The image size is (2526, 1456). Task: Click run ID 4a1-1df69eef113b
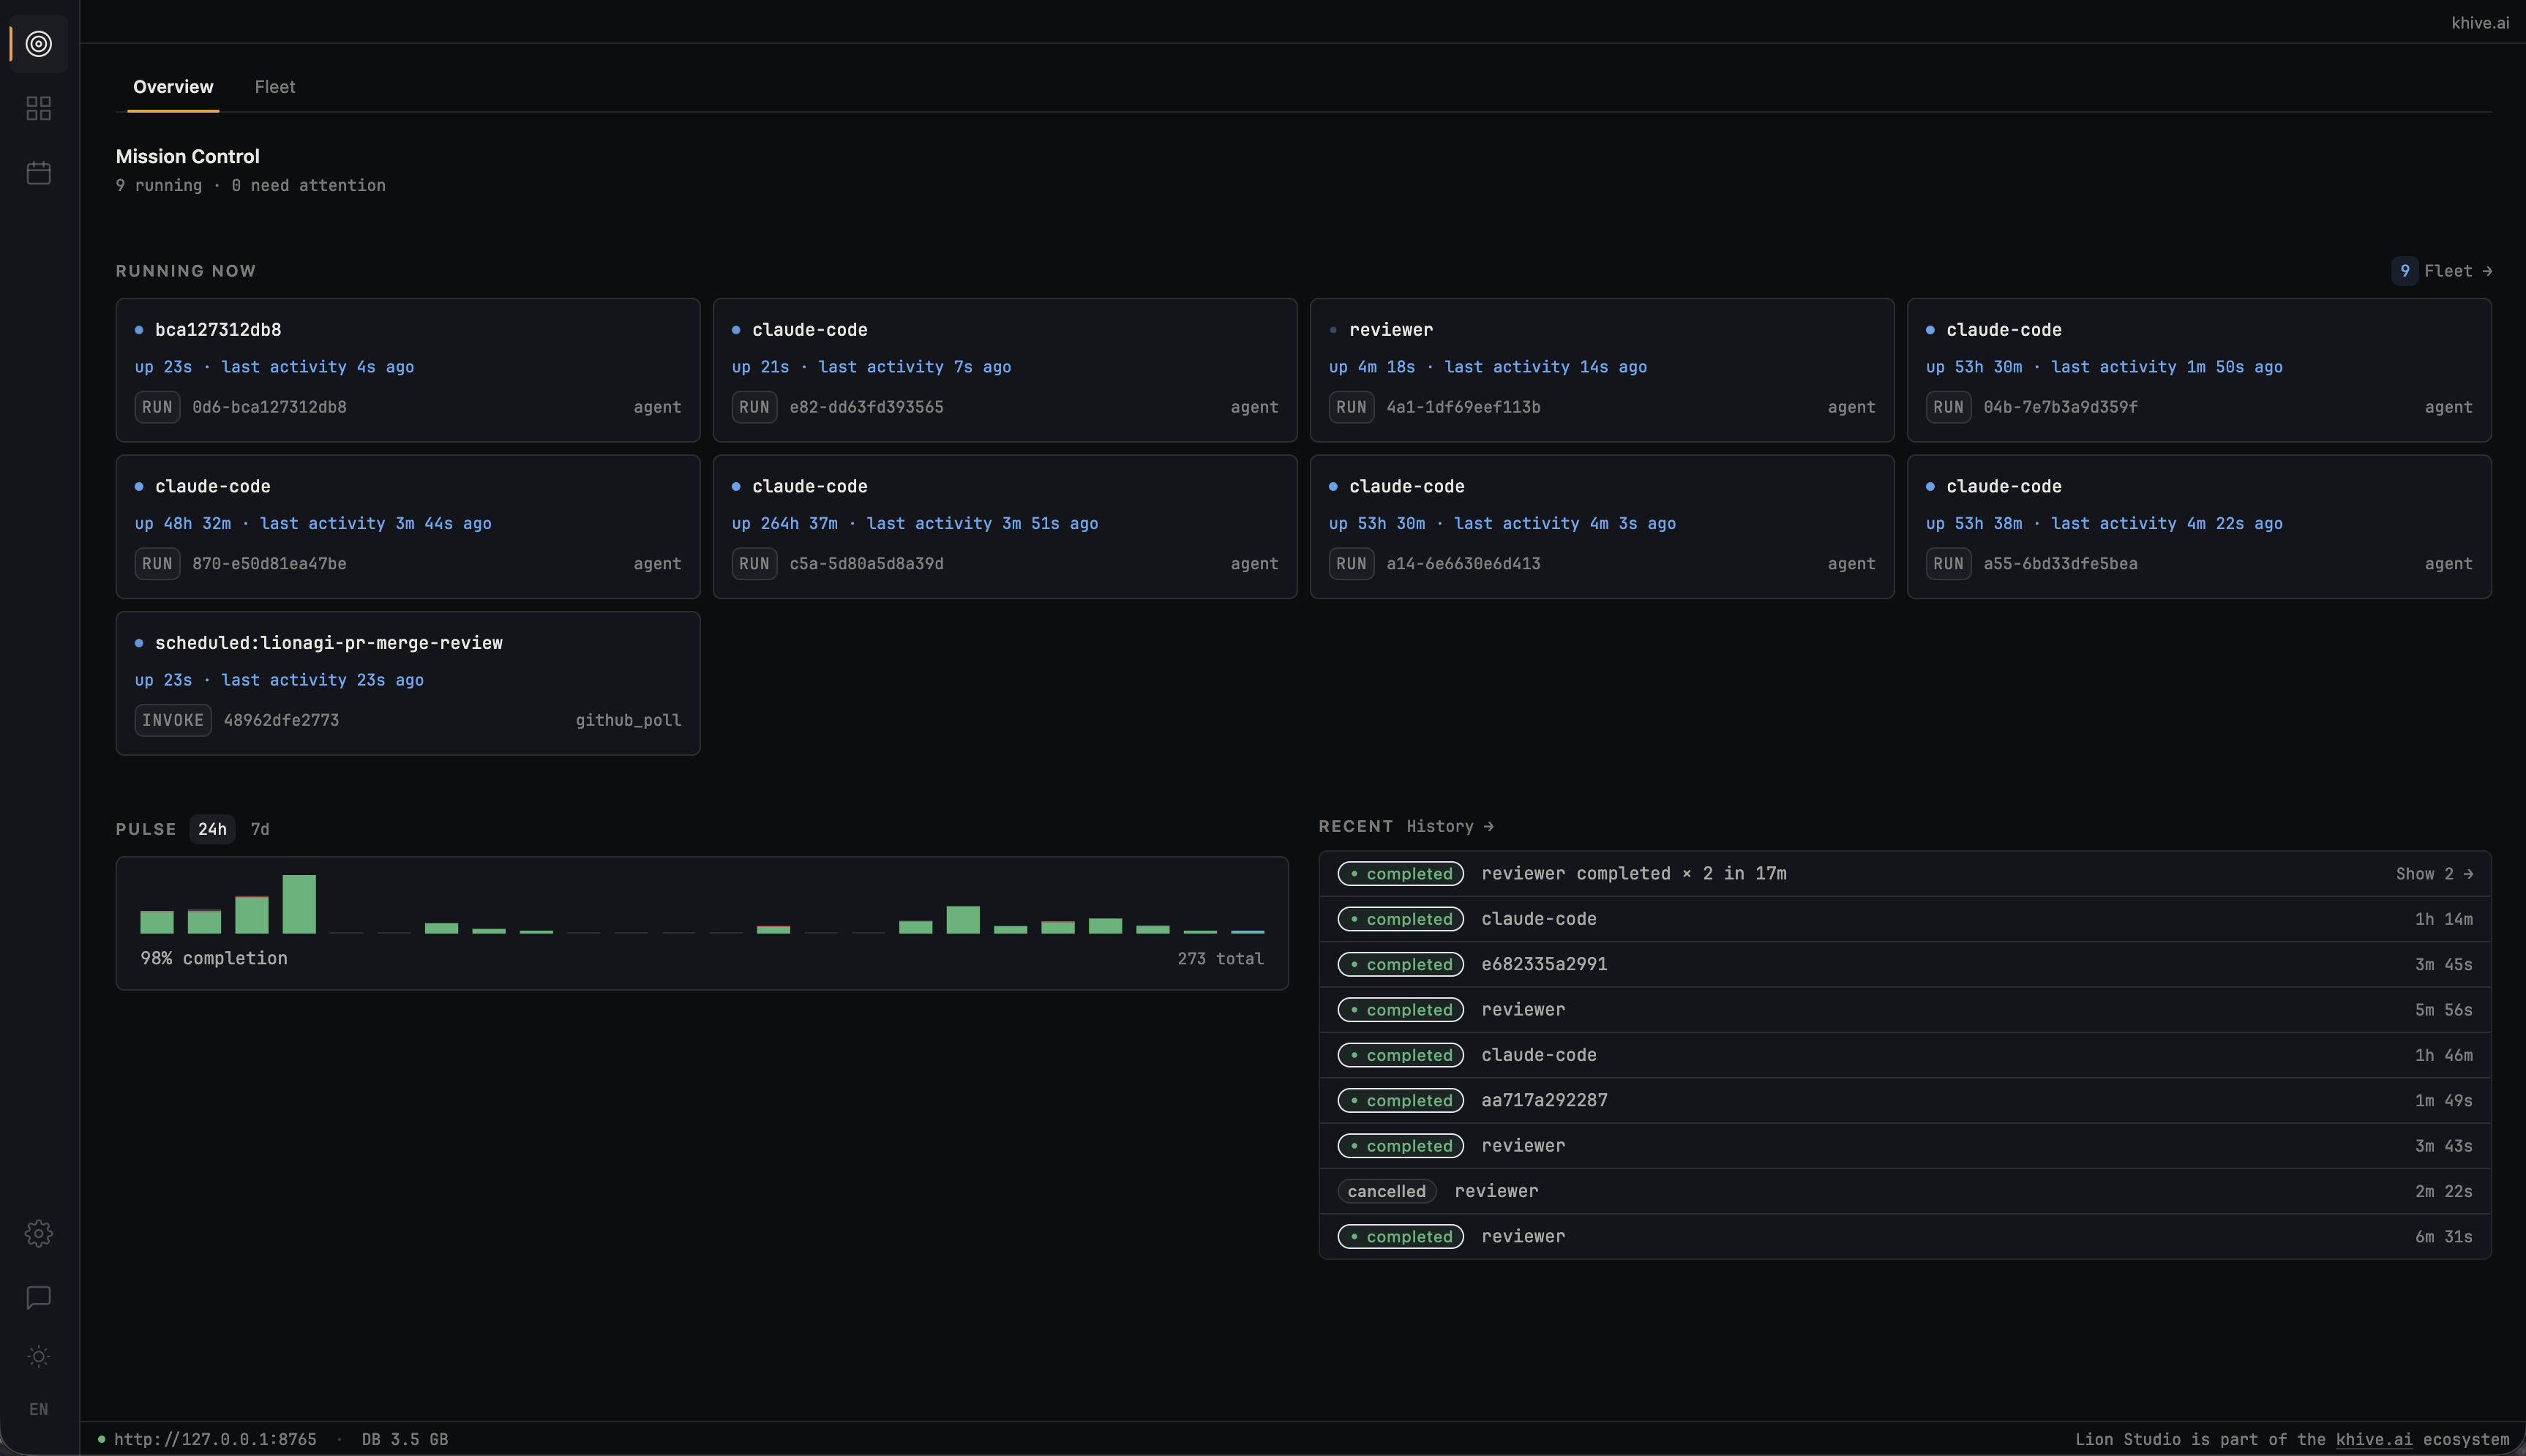1463,407
